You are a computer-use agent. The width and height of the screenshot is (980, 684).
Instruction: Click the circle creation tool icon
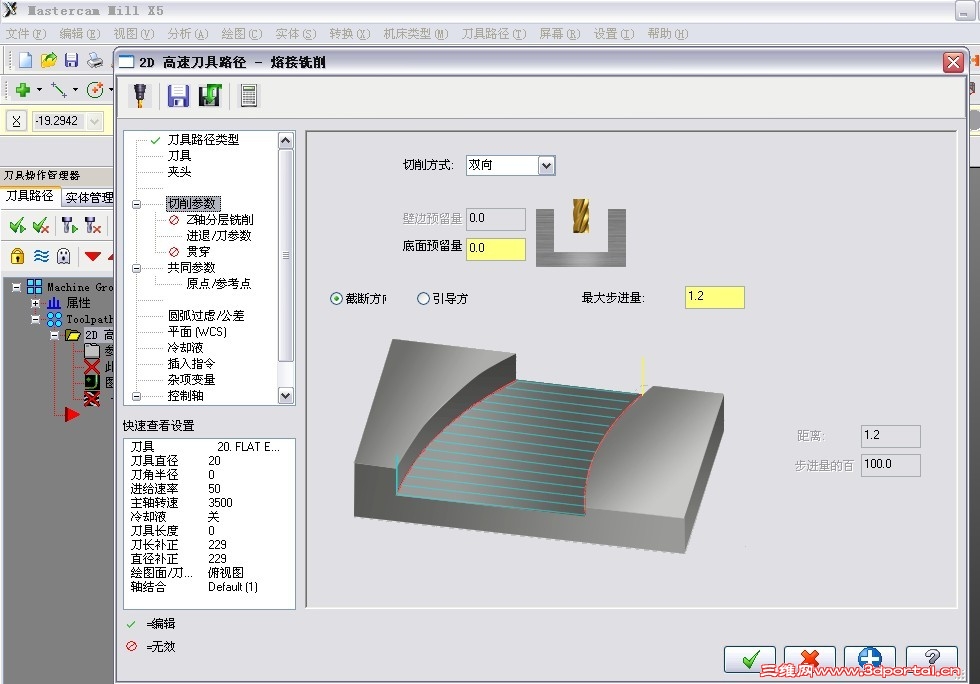tap(96, 90)
